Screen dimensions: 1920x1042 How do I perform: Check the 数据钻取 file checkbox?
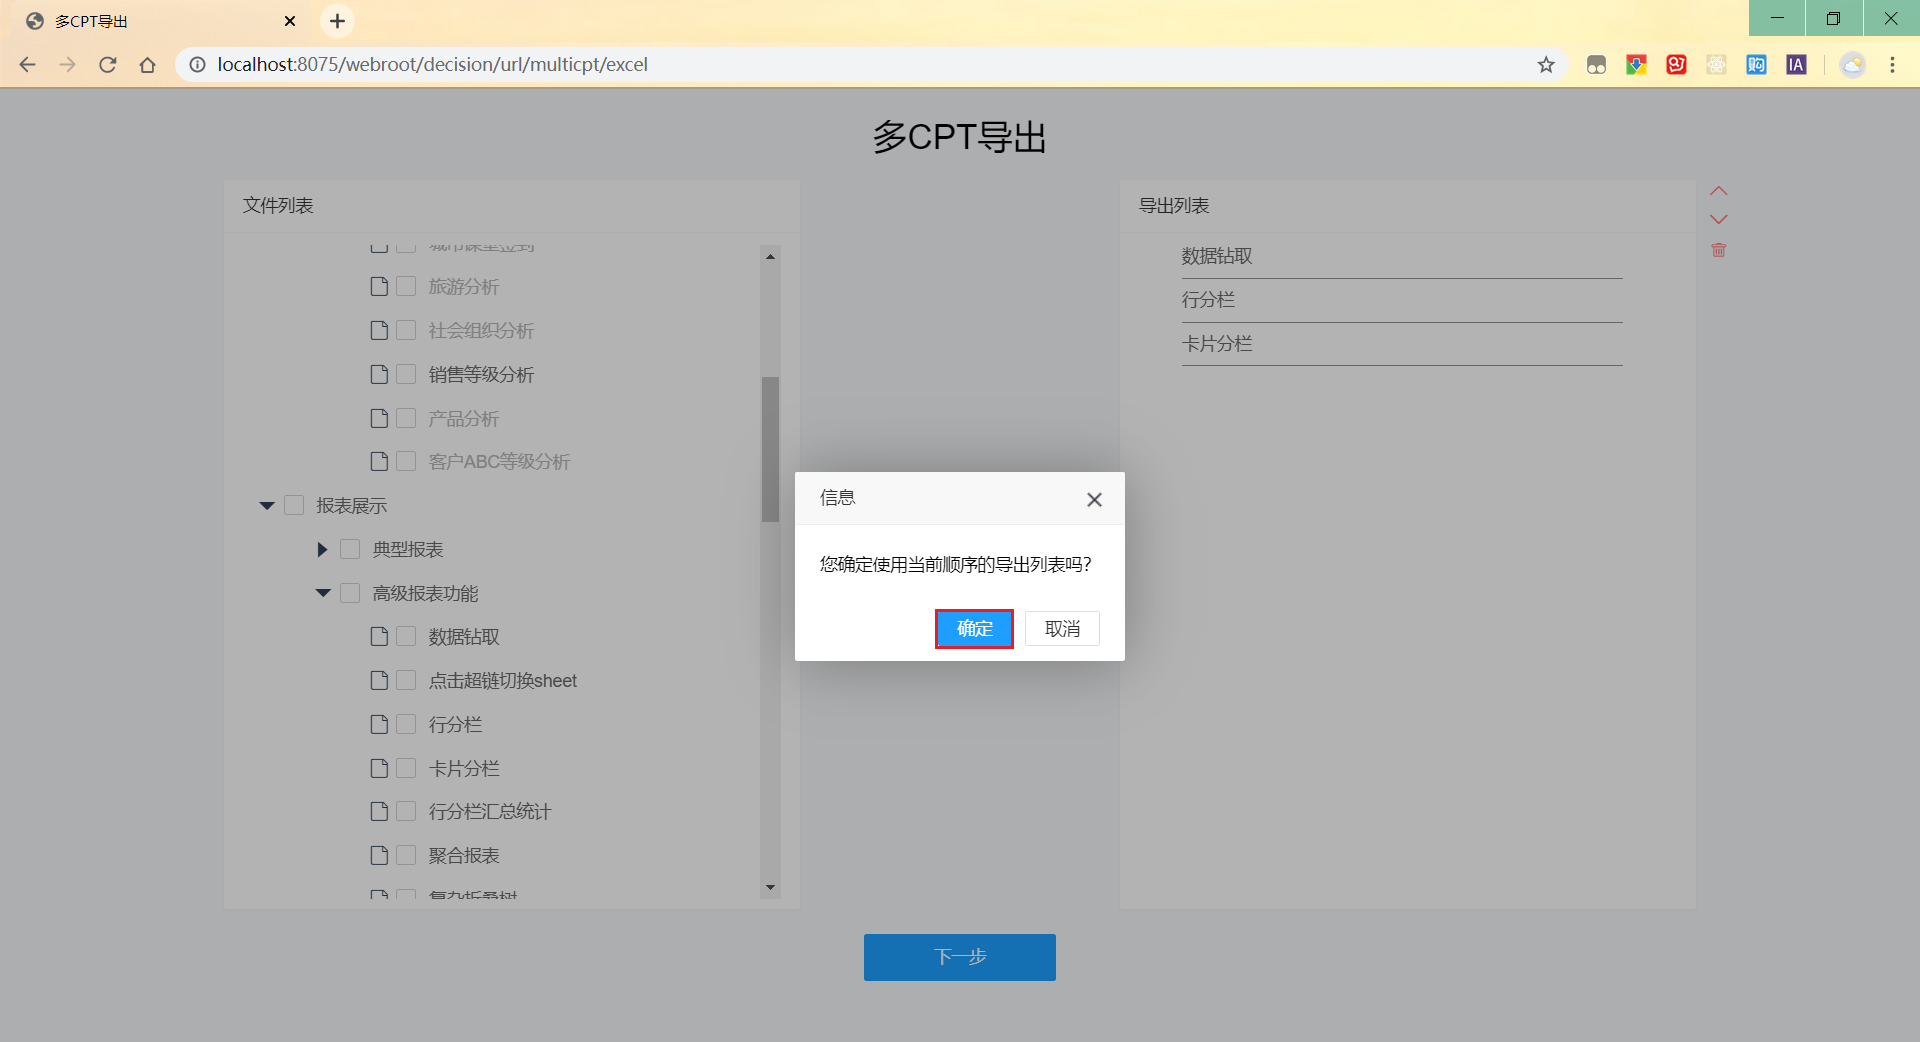coord(406,636)
